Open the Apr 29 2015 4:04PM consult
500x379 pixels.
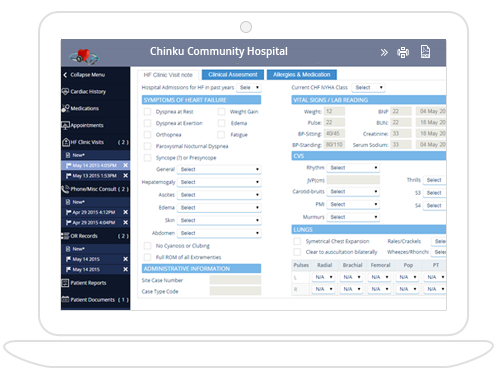(x=94, y=222)
